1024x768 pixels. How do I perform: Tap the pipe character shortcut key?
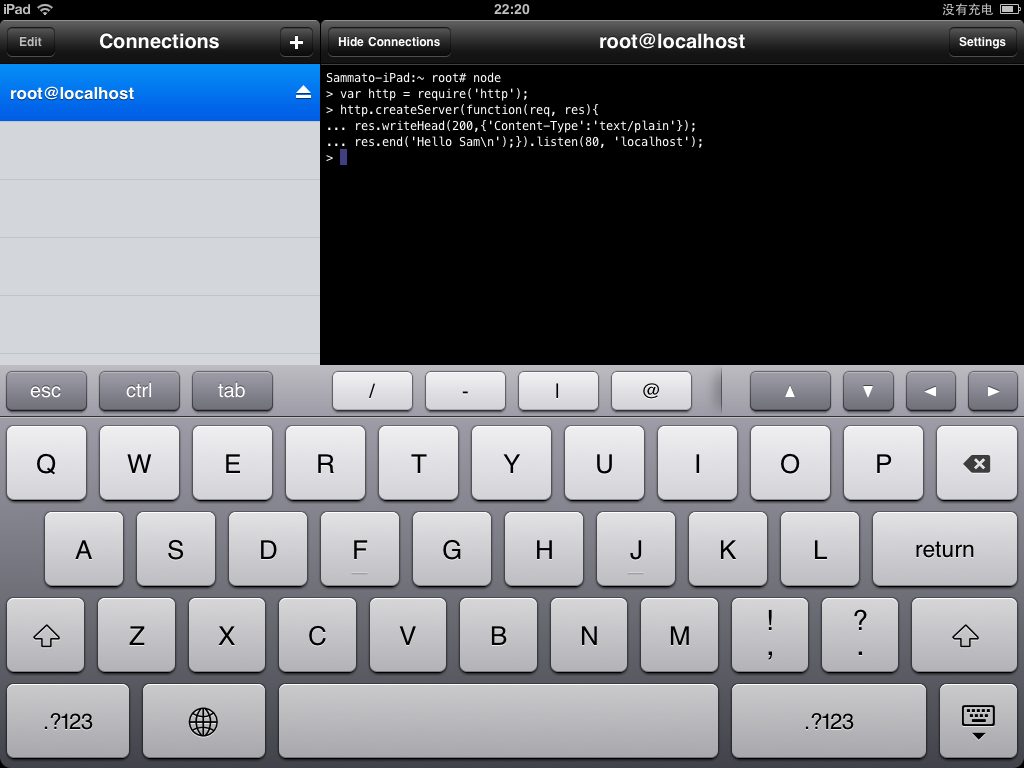[558, 391]
